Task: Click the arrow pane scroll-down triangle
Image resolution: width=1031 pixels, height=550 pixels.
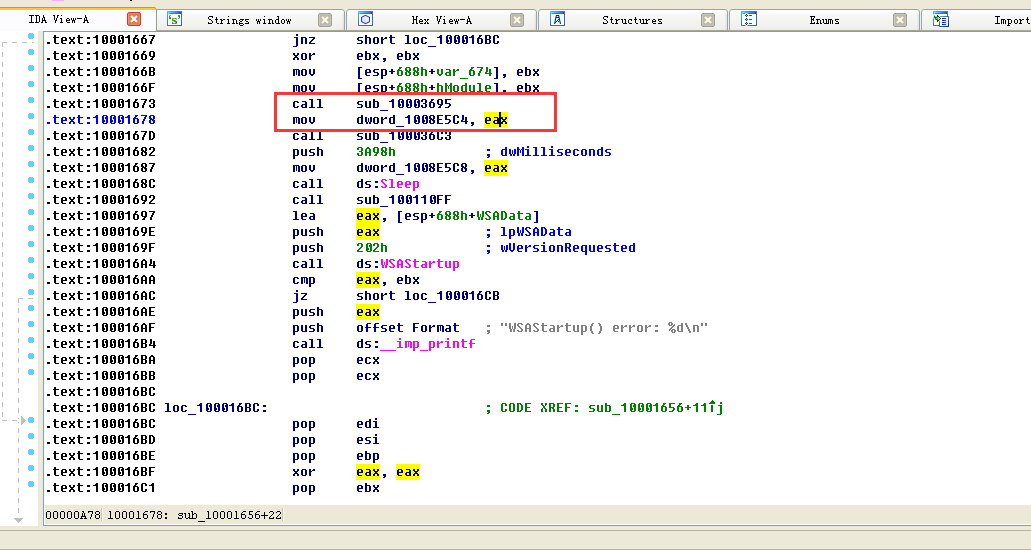Action: point(18,520)
